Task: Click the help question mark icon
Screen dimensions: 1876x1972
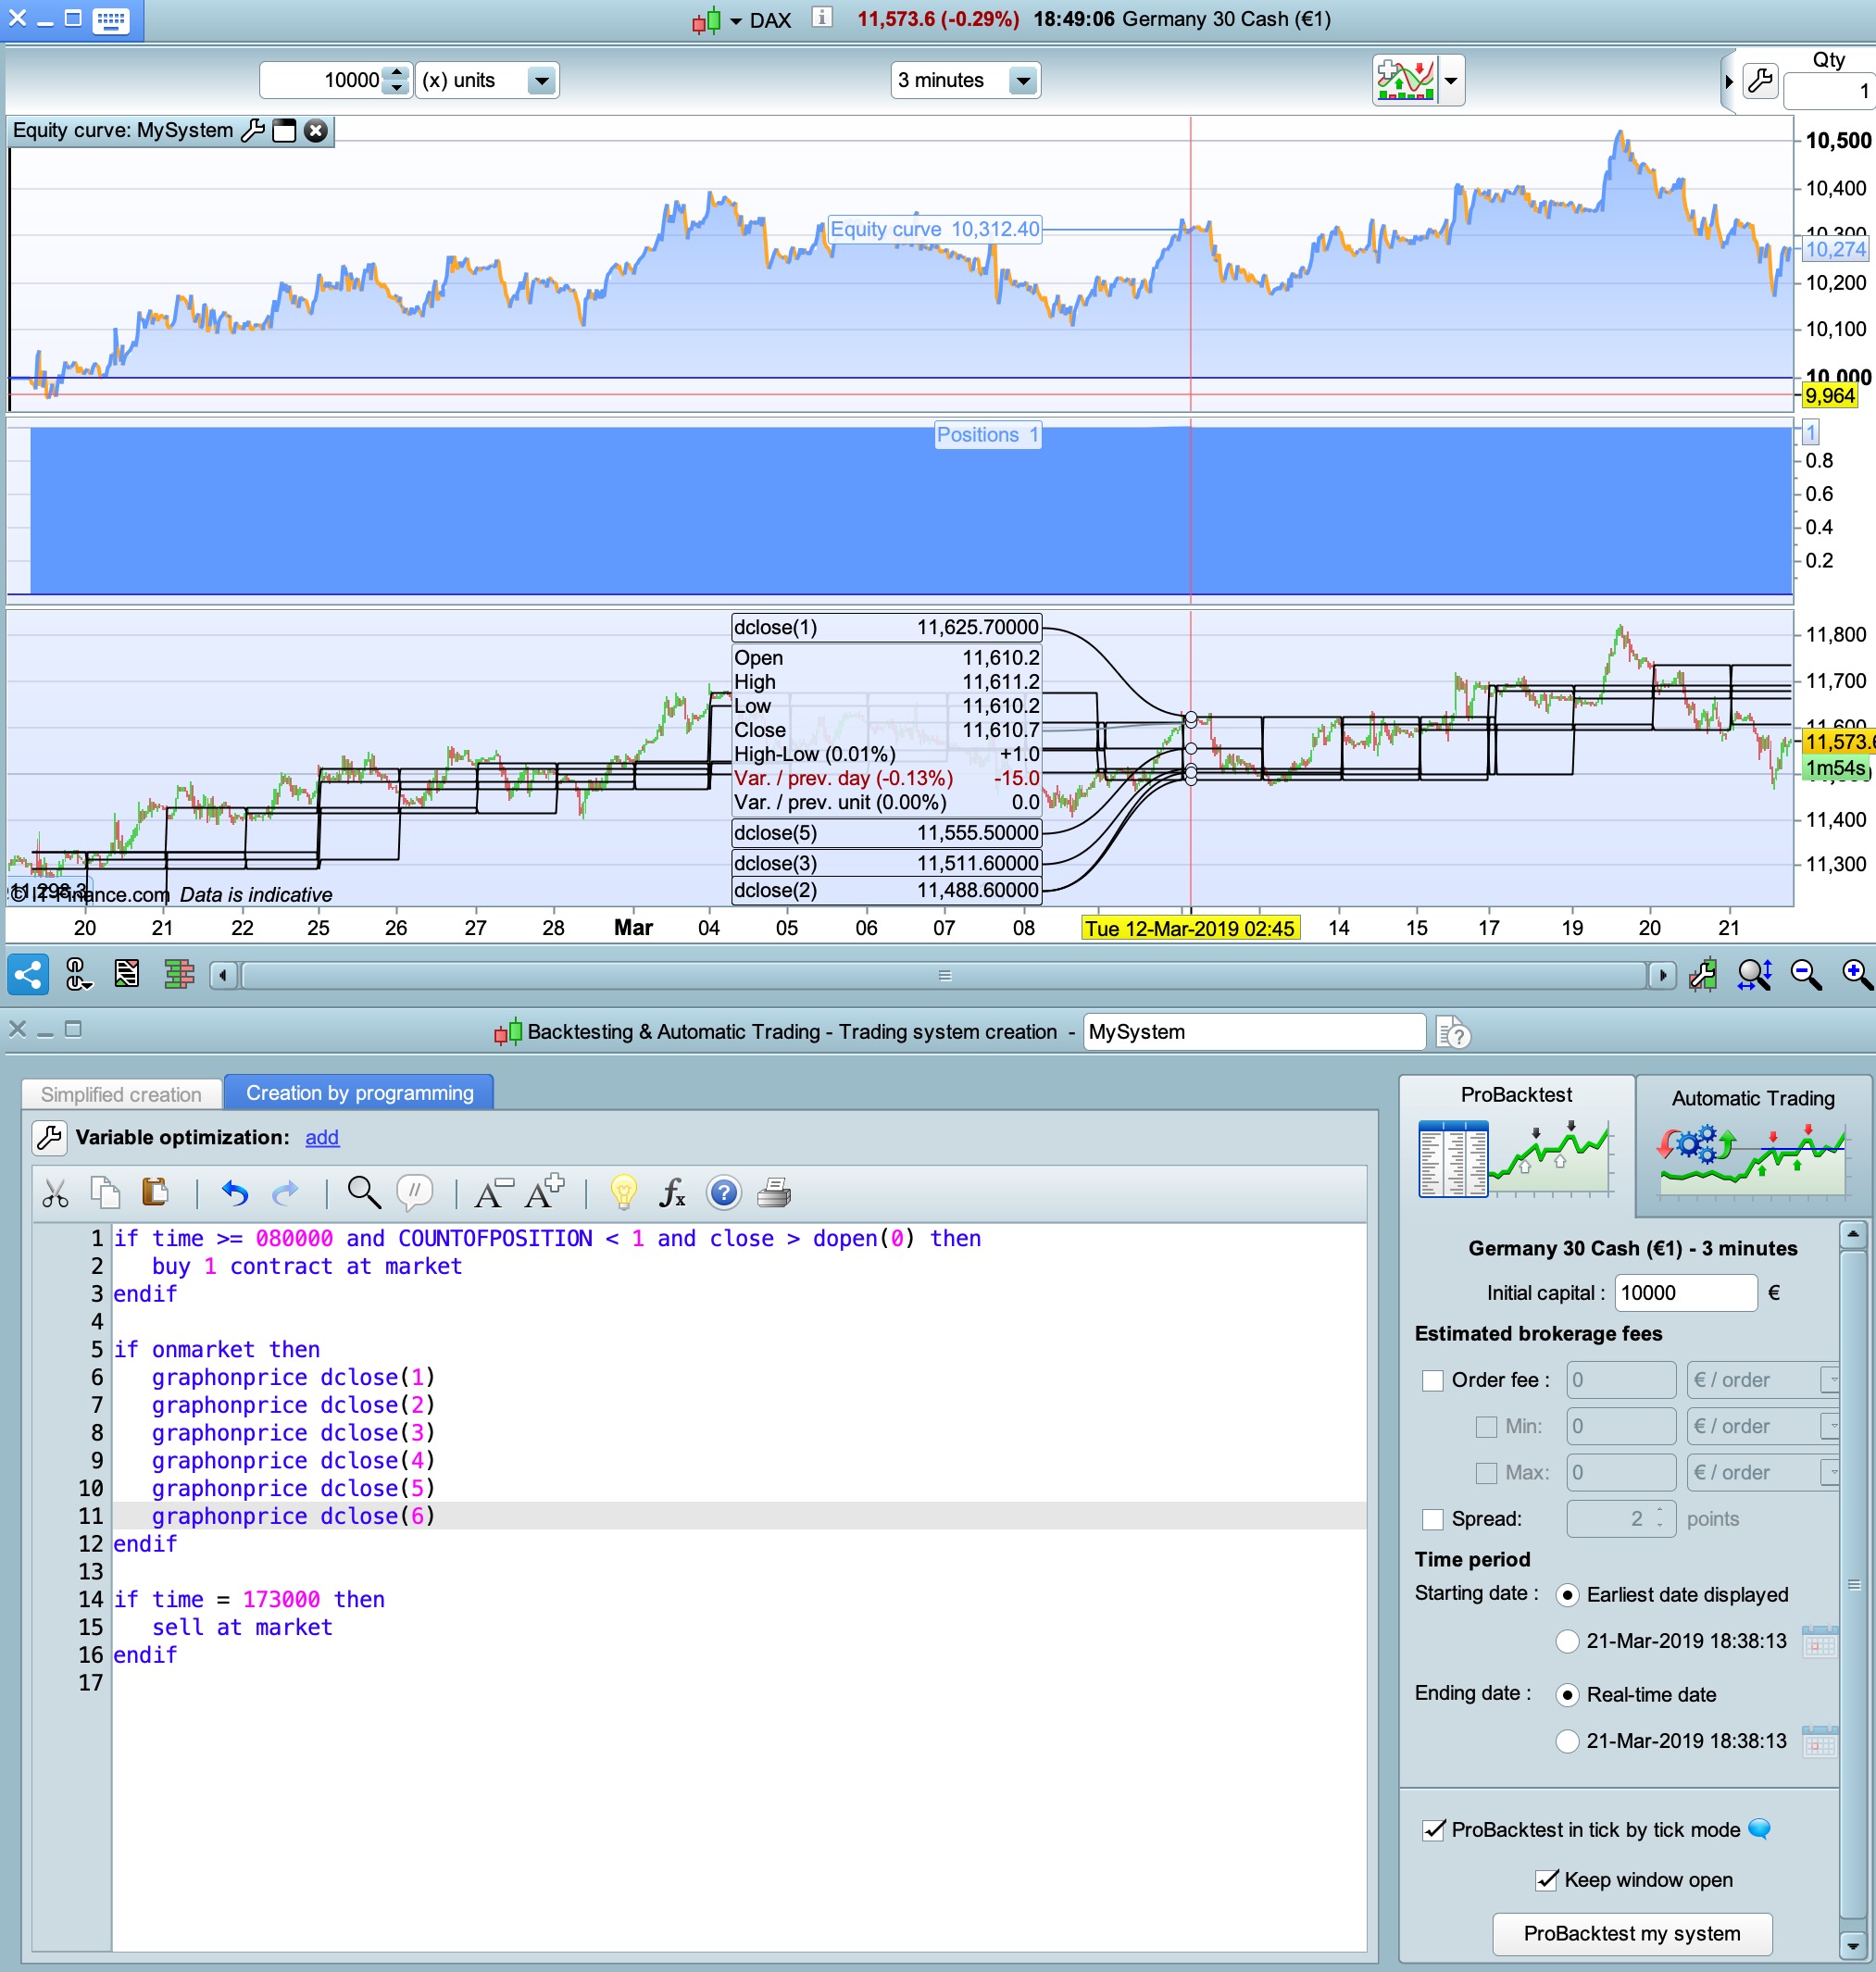Action: [723, 1192]
